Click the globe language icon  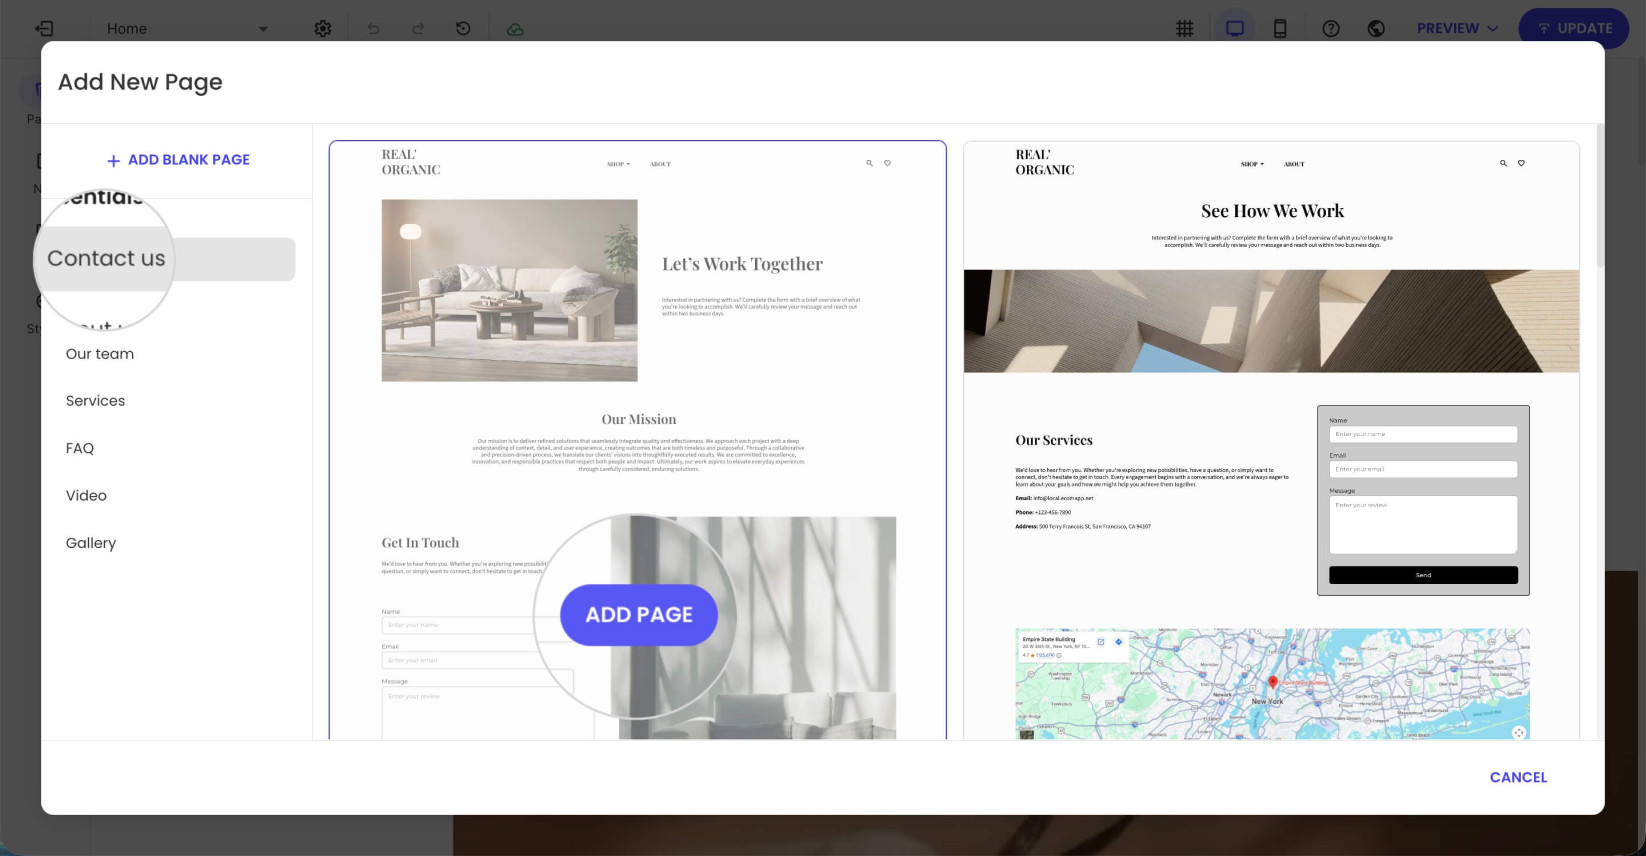(1376, 28)
